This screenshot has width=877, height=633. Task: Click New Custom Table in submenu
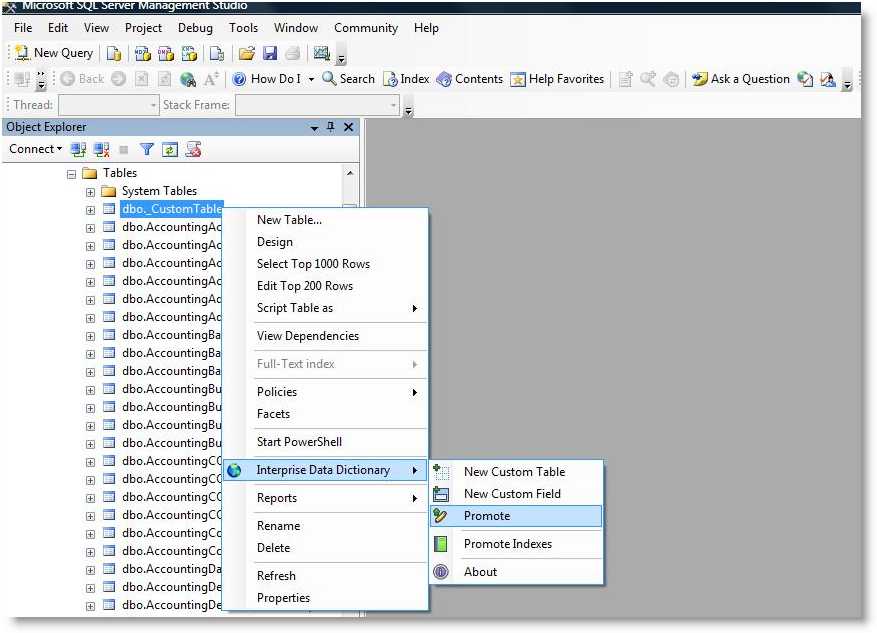[x=514, y=472]
